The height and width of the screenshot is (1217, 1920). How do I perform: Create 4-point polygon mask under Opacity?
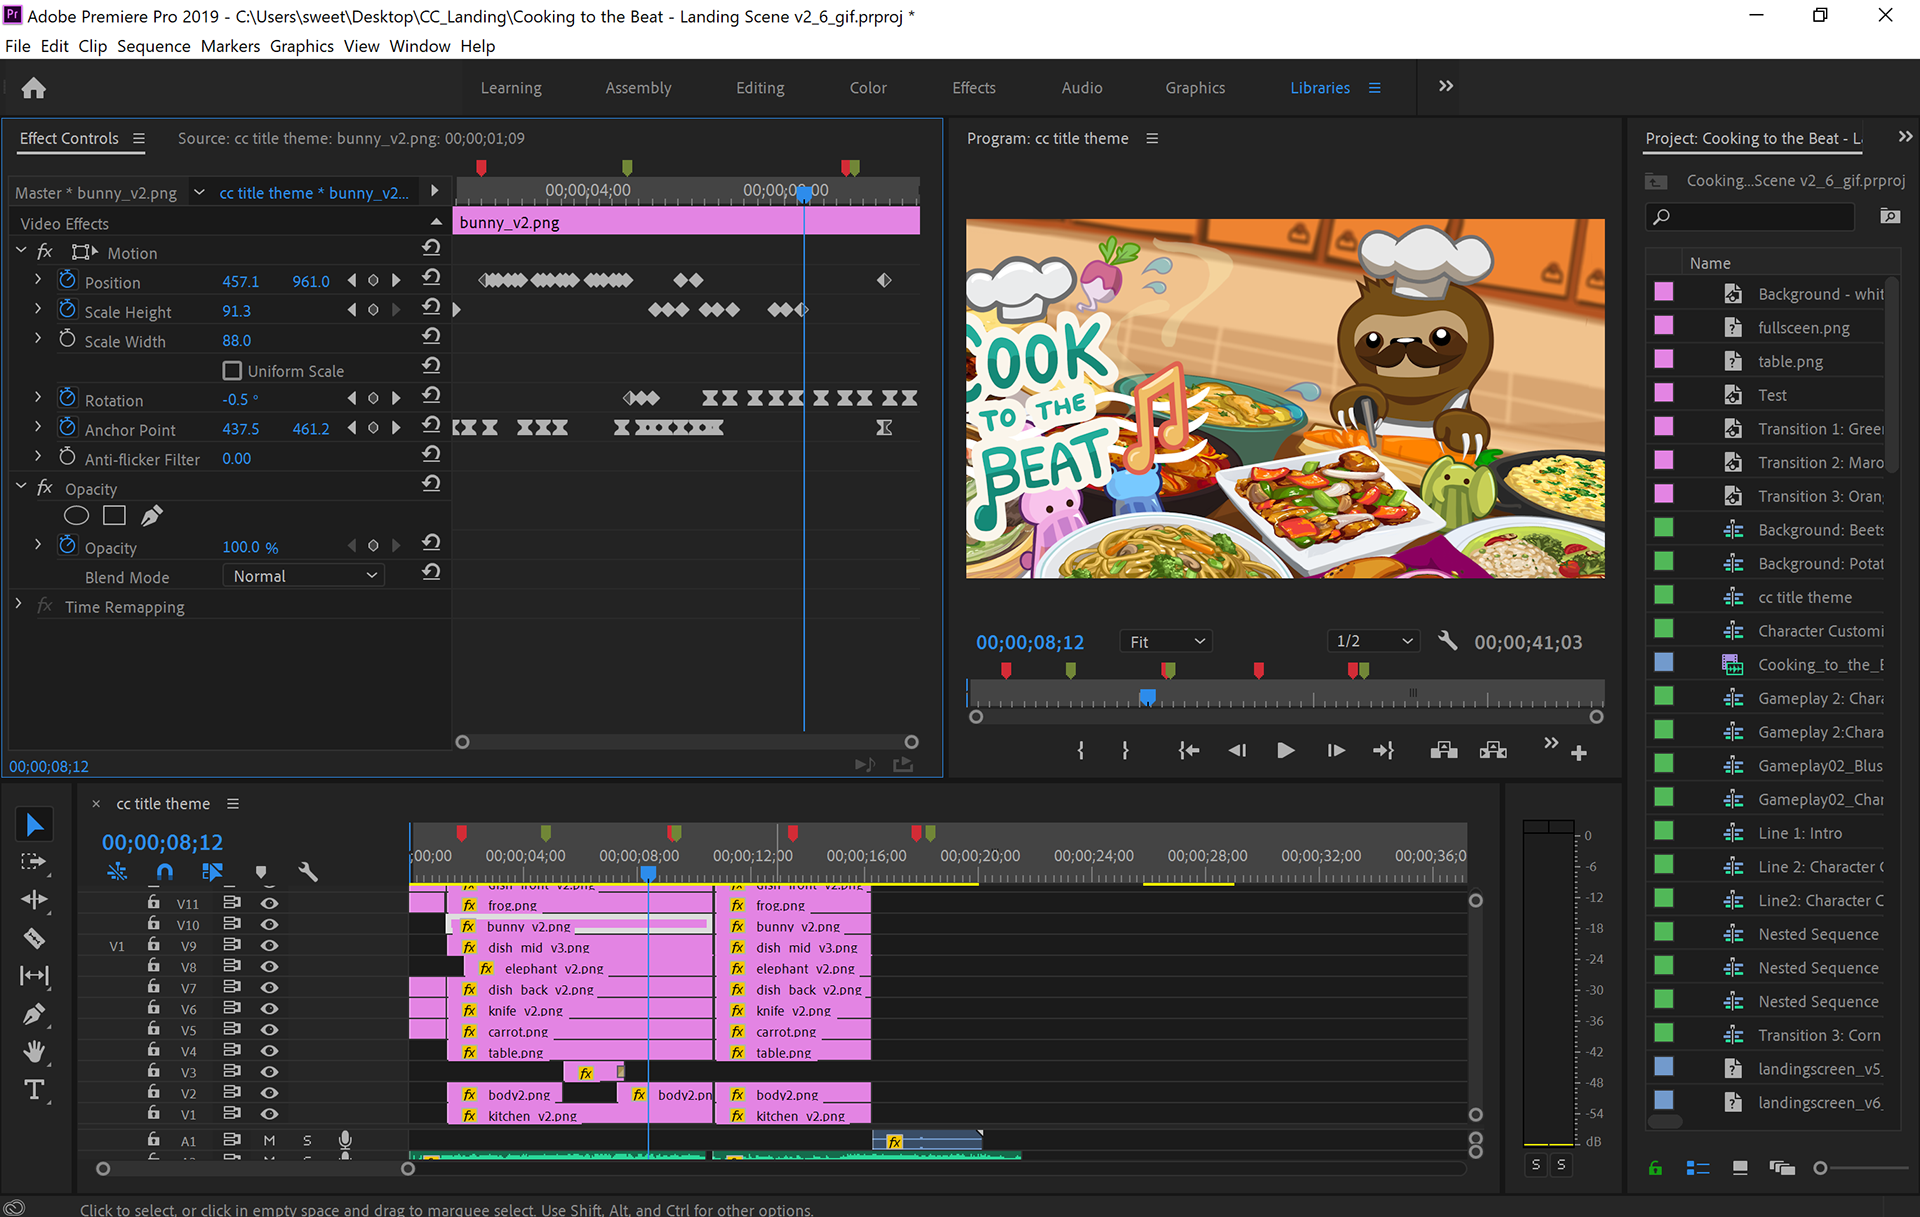(114, 516)
